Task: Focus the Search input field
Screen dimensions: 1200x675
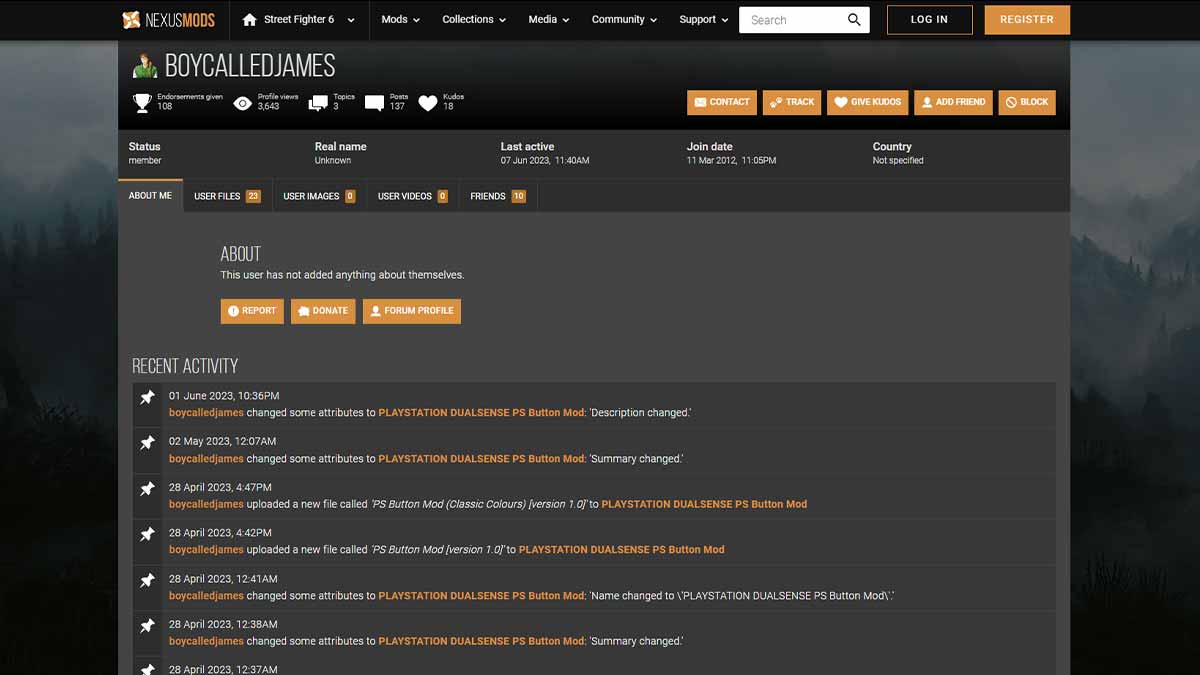Action: [x=792, y=20]
